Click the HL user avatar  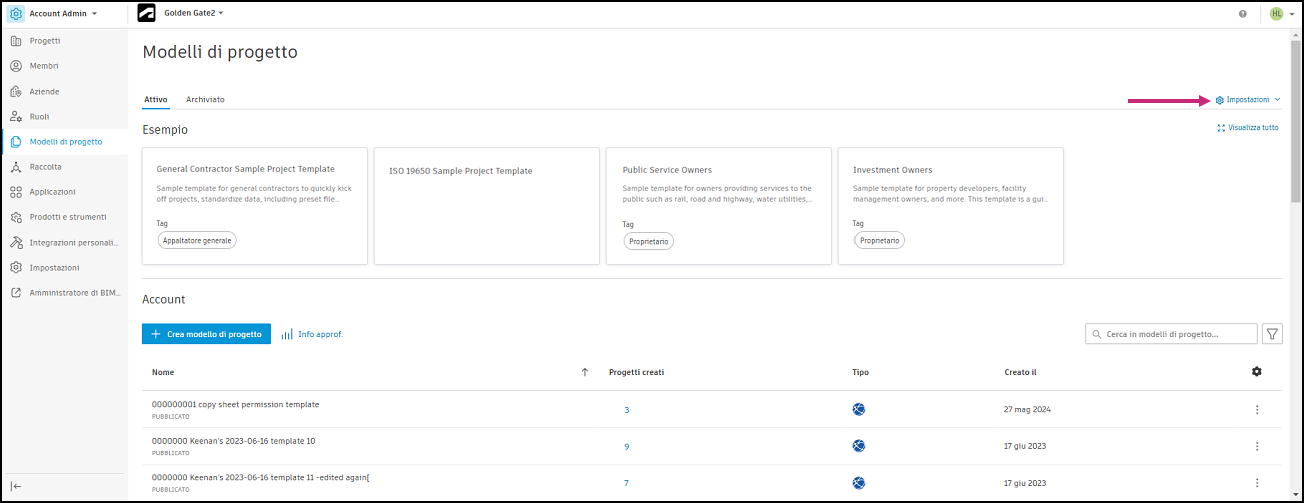tap(1276, 14)
